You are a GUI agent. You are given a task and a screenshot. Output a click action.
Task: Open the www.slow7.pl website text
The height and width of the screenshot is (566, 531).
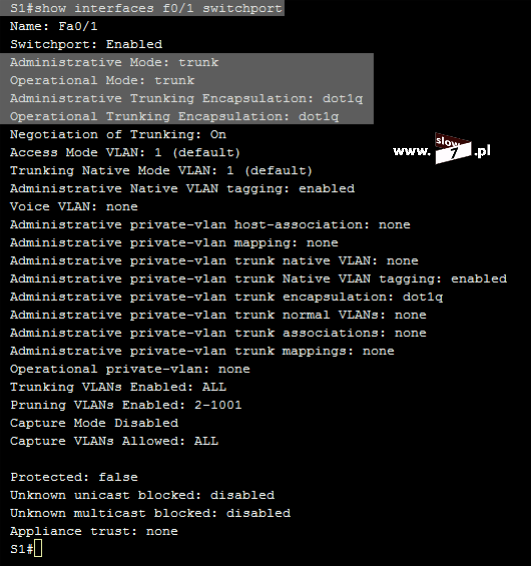[442, 149]
